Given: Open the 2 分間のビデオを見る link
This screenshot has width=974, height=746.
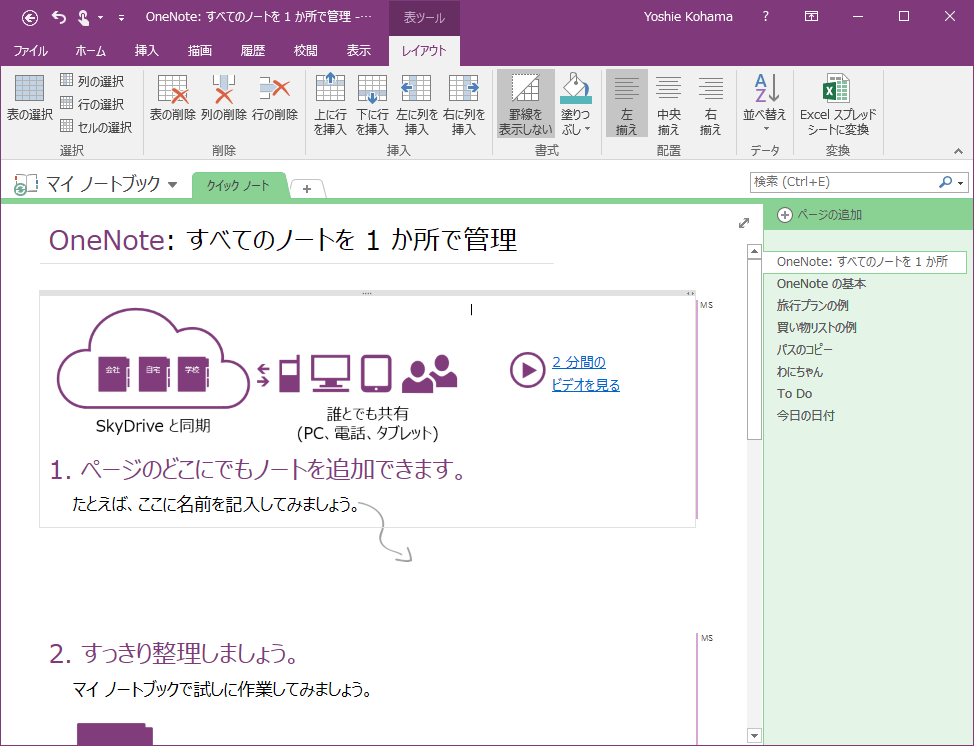Looking at the screenshot, I should tap(585, 373).
